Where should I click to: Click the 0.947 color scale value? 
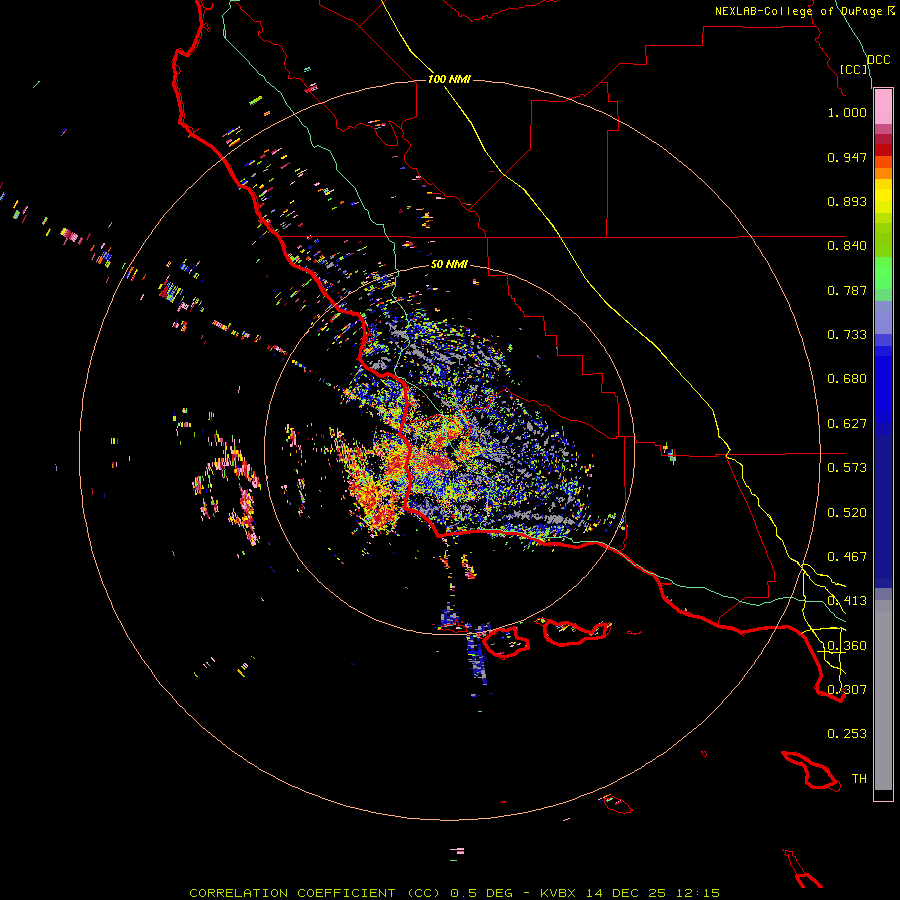point(847,157)
